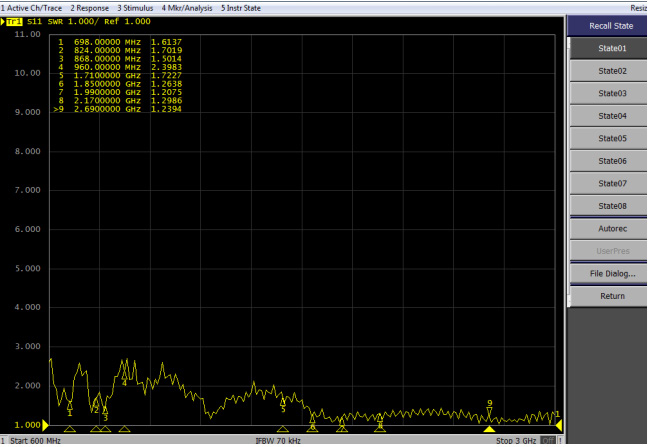Load State03 from recall list
The width and height of the screenshot is (652, 447).
(611, 93)
